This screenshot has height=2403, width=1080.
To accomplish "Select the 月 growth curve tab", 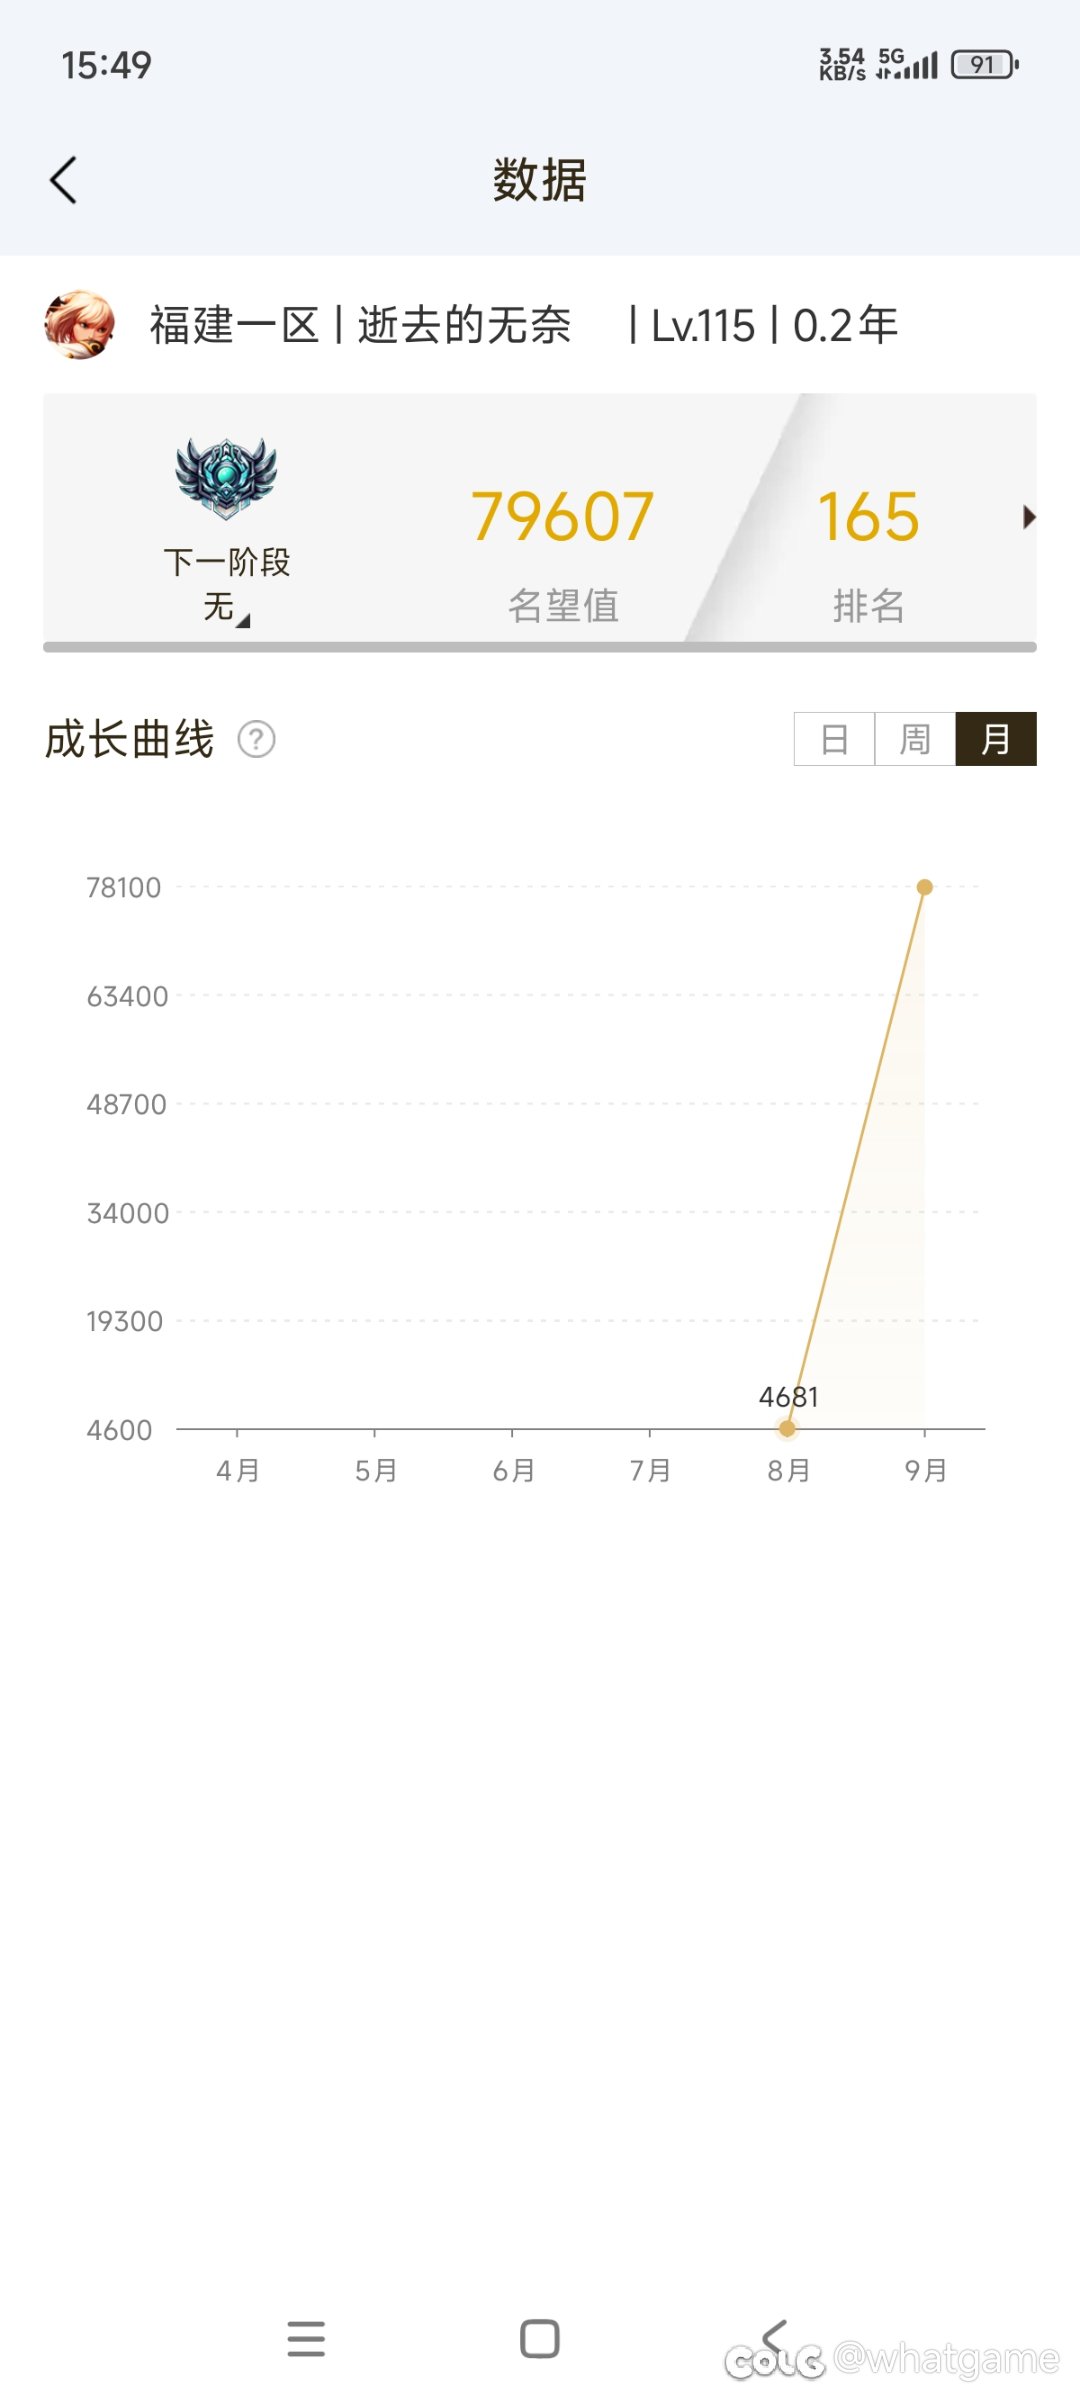I will [x=996, y=739].
